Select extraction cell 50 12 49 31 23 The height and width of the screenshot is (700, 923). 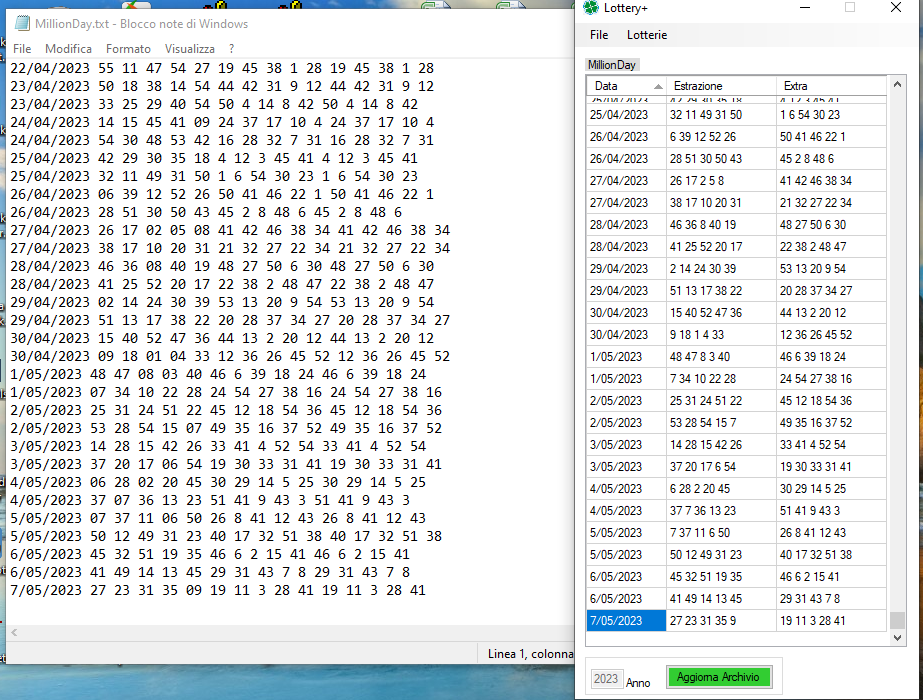click(x=721, y=555)
